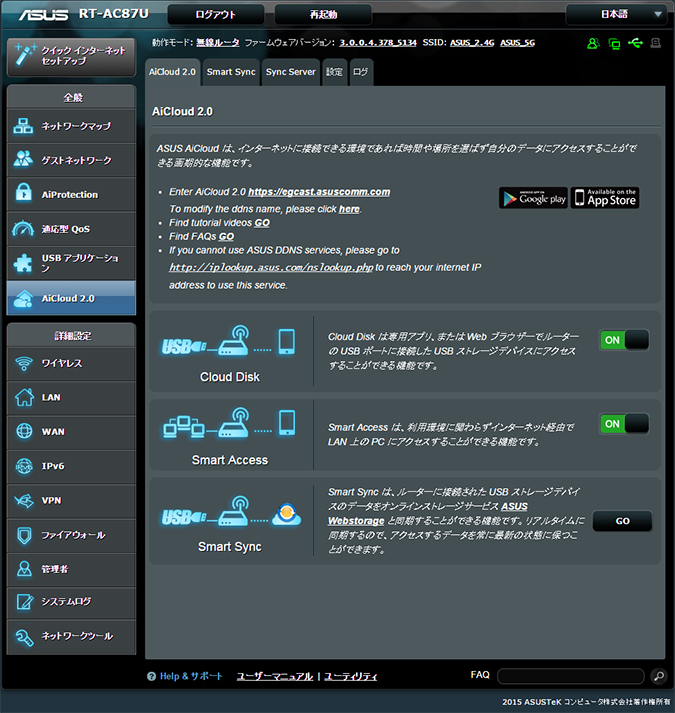
Task: Click the Cloud Disk label
Action: (x=230, y=377)
